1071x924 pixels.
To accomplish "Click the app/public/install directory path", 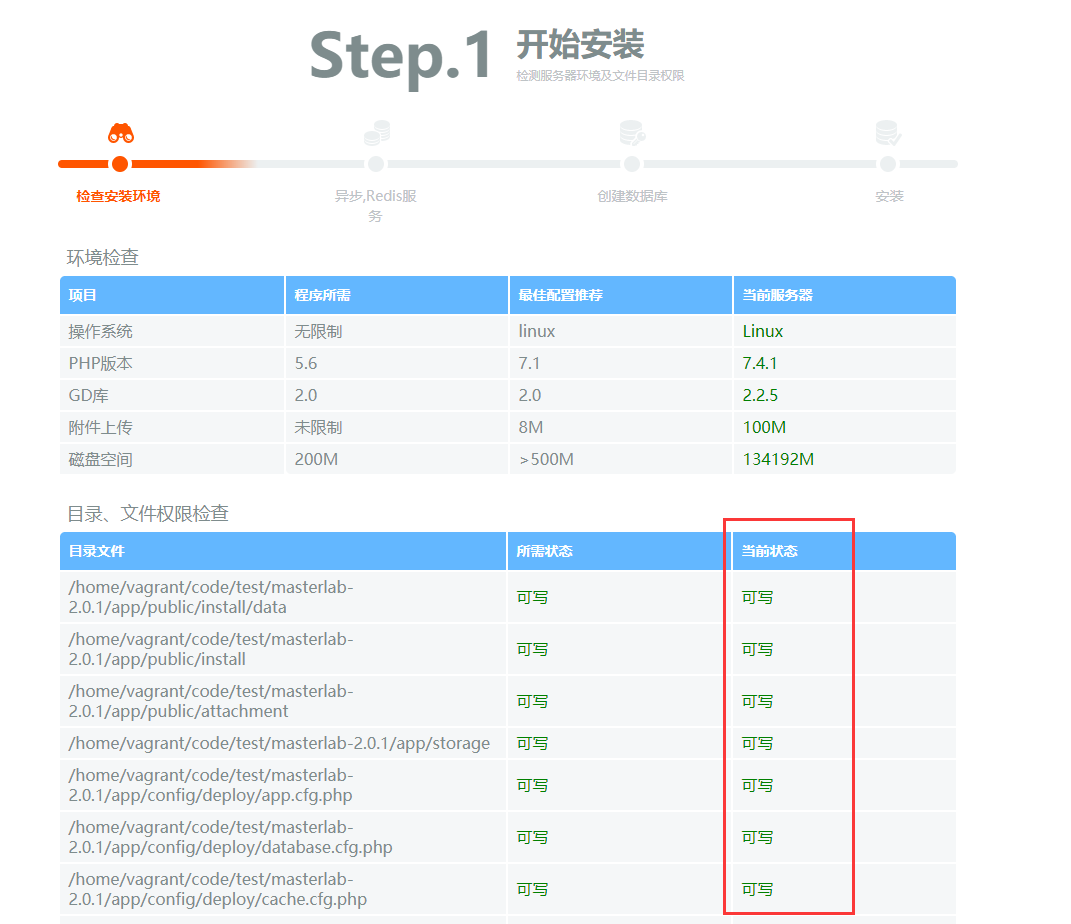I will (x=211, y=649).
